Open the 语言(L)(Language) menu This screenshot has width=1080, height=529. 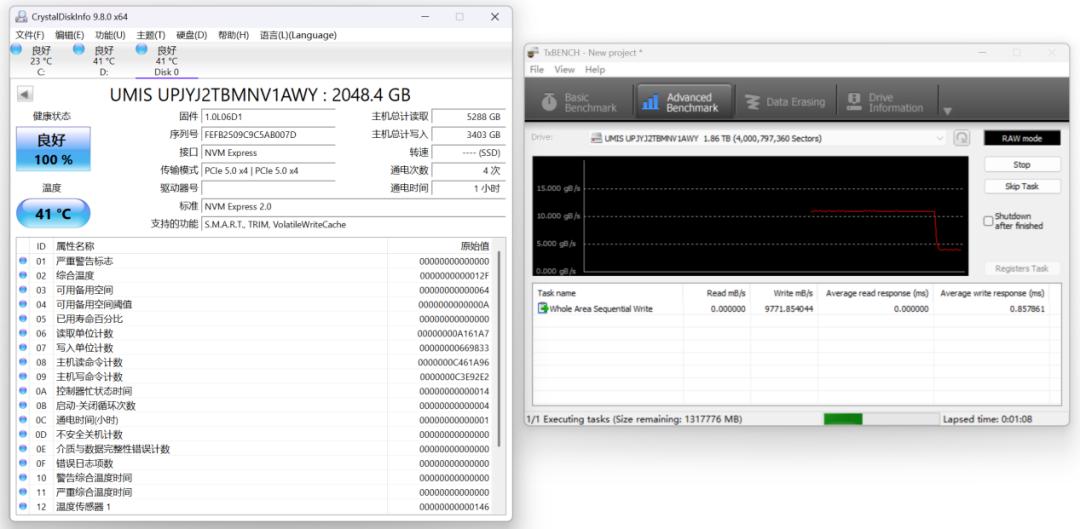298,35
